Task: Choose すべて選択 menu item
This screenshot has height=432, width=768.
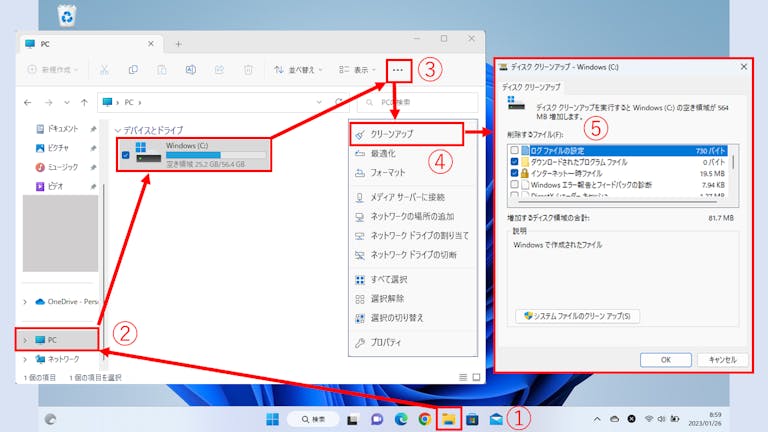Action: 413,279
